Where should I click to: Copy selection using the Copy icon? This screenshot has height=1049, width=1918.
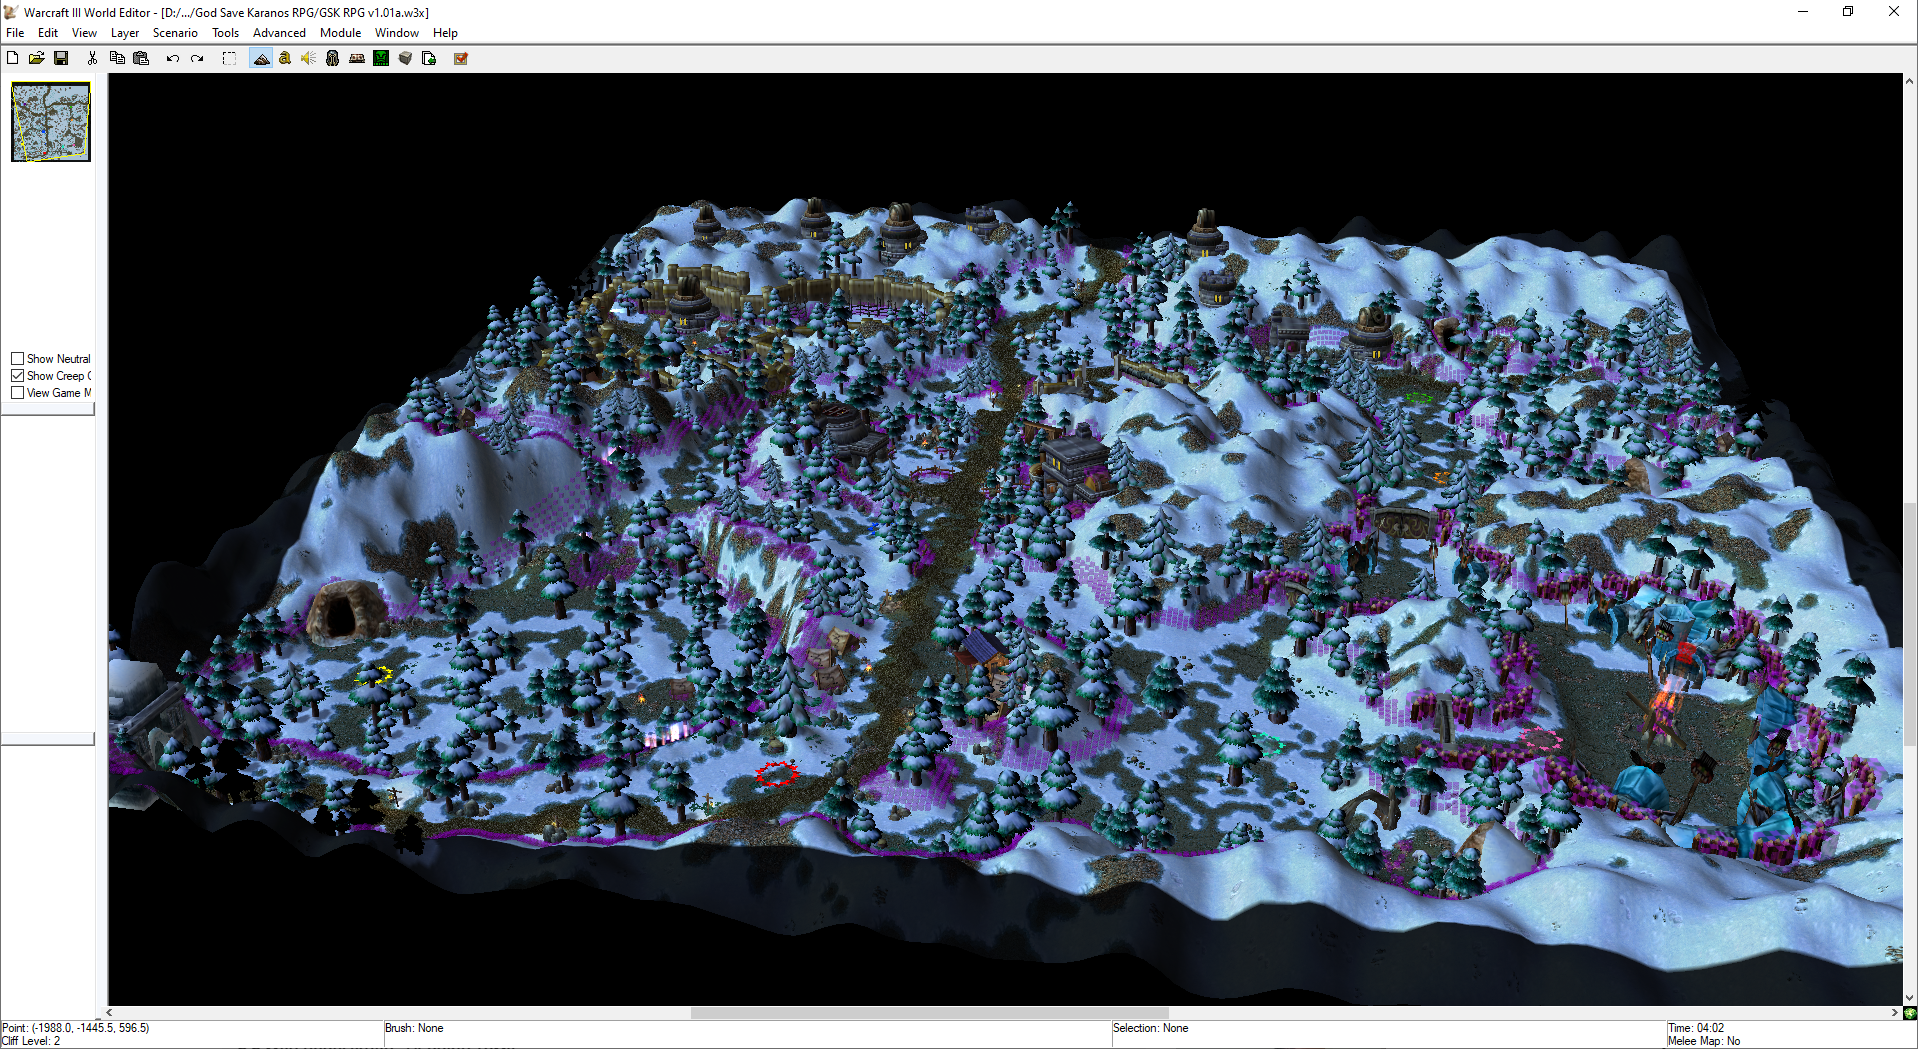[x=117, y=58]
